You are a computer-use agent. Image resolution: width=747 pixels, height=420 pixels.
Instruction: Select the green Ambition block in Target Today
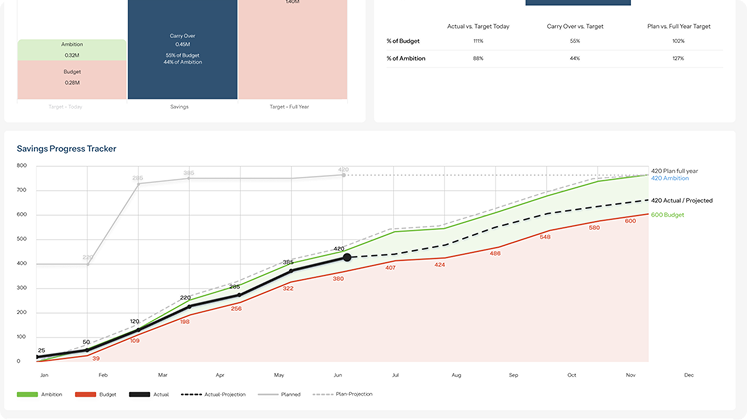pos(72,50)
